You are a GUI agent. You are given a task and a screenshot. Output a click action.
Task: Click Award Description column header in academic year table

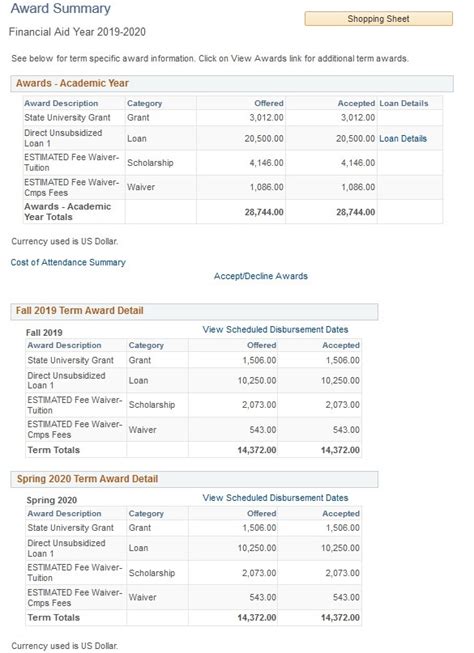click(x=61, y=103)
